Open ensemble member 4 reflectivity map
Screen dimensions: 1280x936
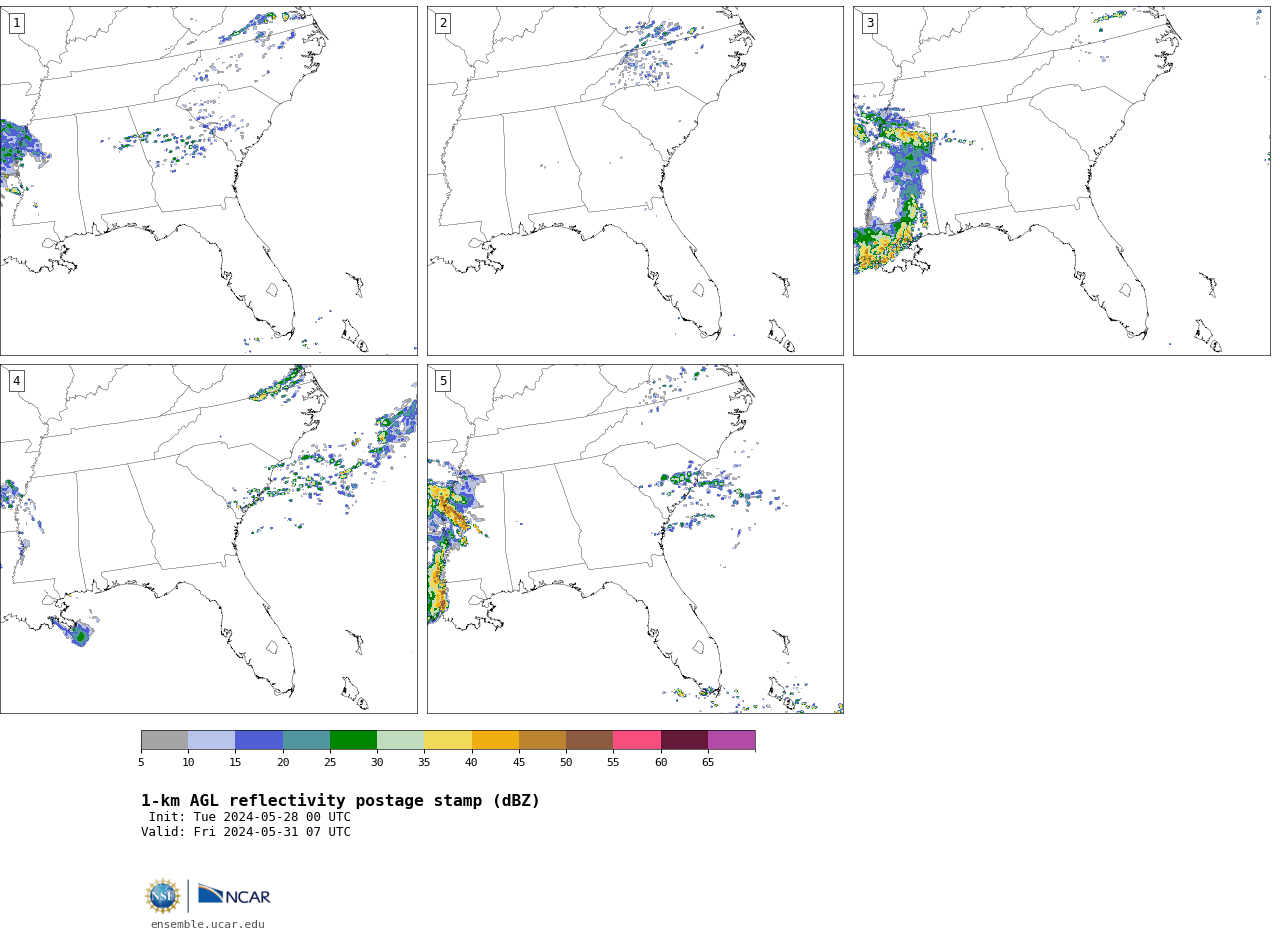click(208, 539)
